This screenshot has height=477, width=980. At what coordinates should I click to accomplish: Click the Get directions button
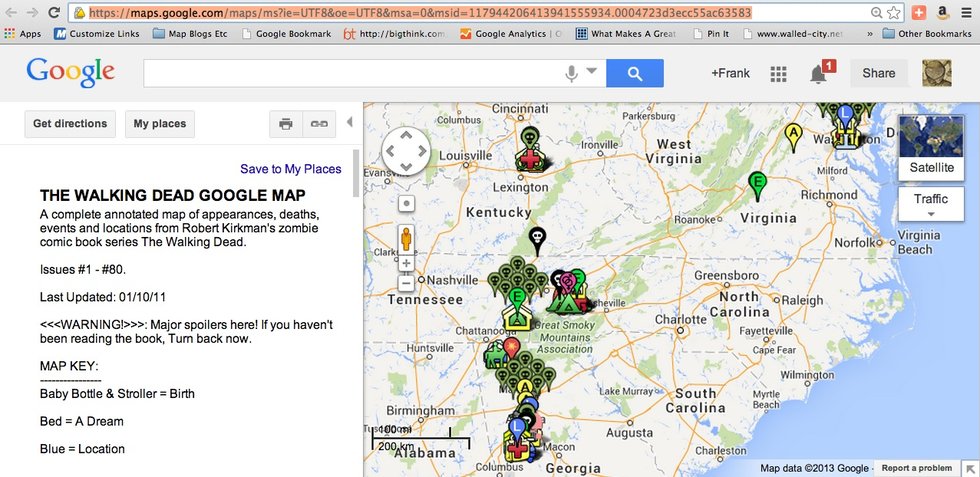[70, 124]
